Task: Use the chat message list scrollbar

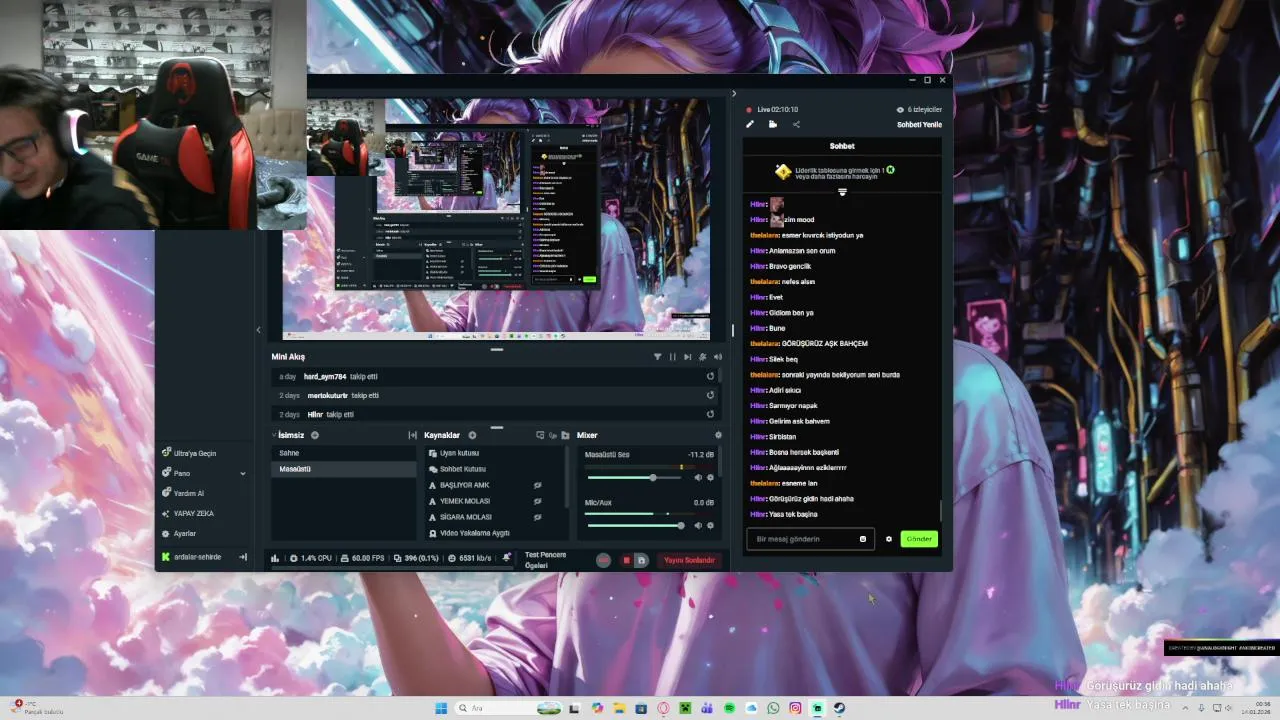Action: (x=941, y=511)
